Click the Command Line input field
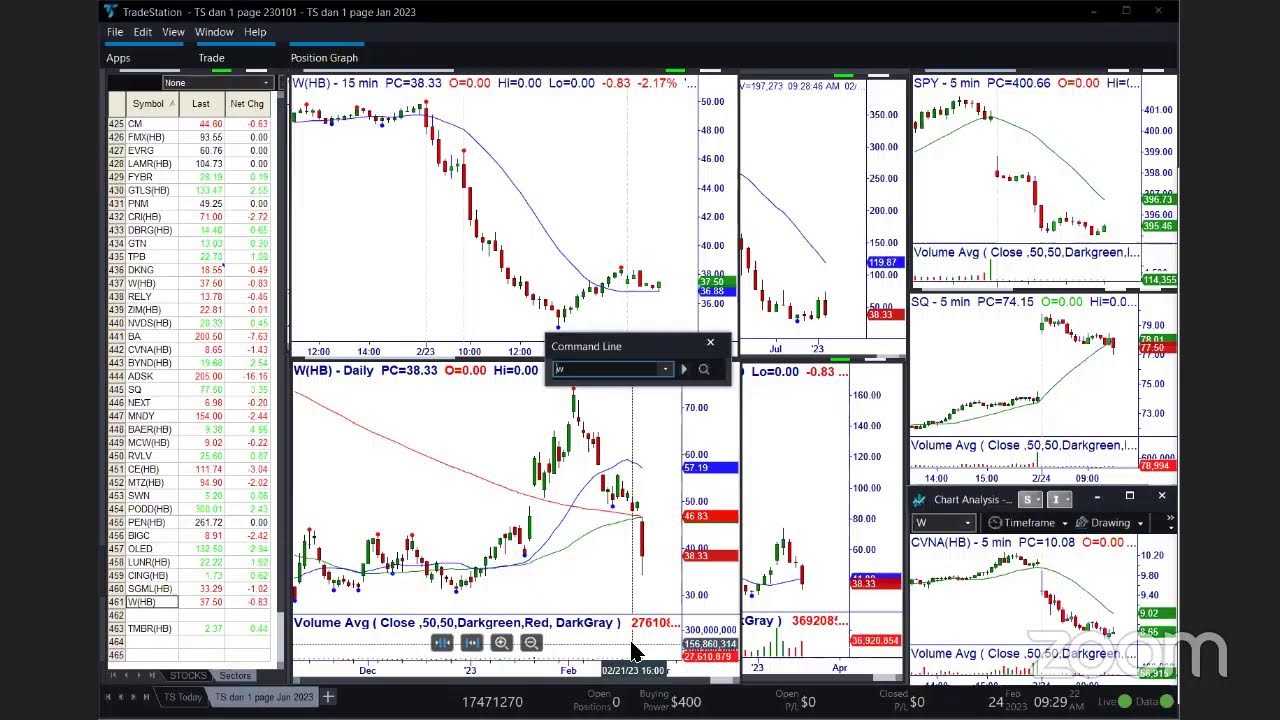This screenshot has height=720, width=1280. tap(606, 370)
